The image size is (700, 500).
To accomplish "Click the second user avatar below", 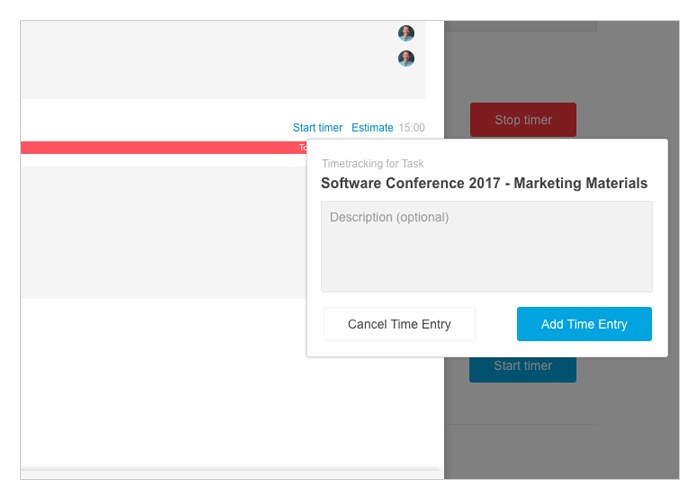I will click(406, 58).
